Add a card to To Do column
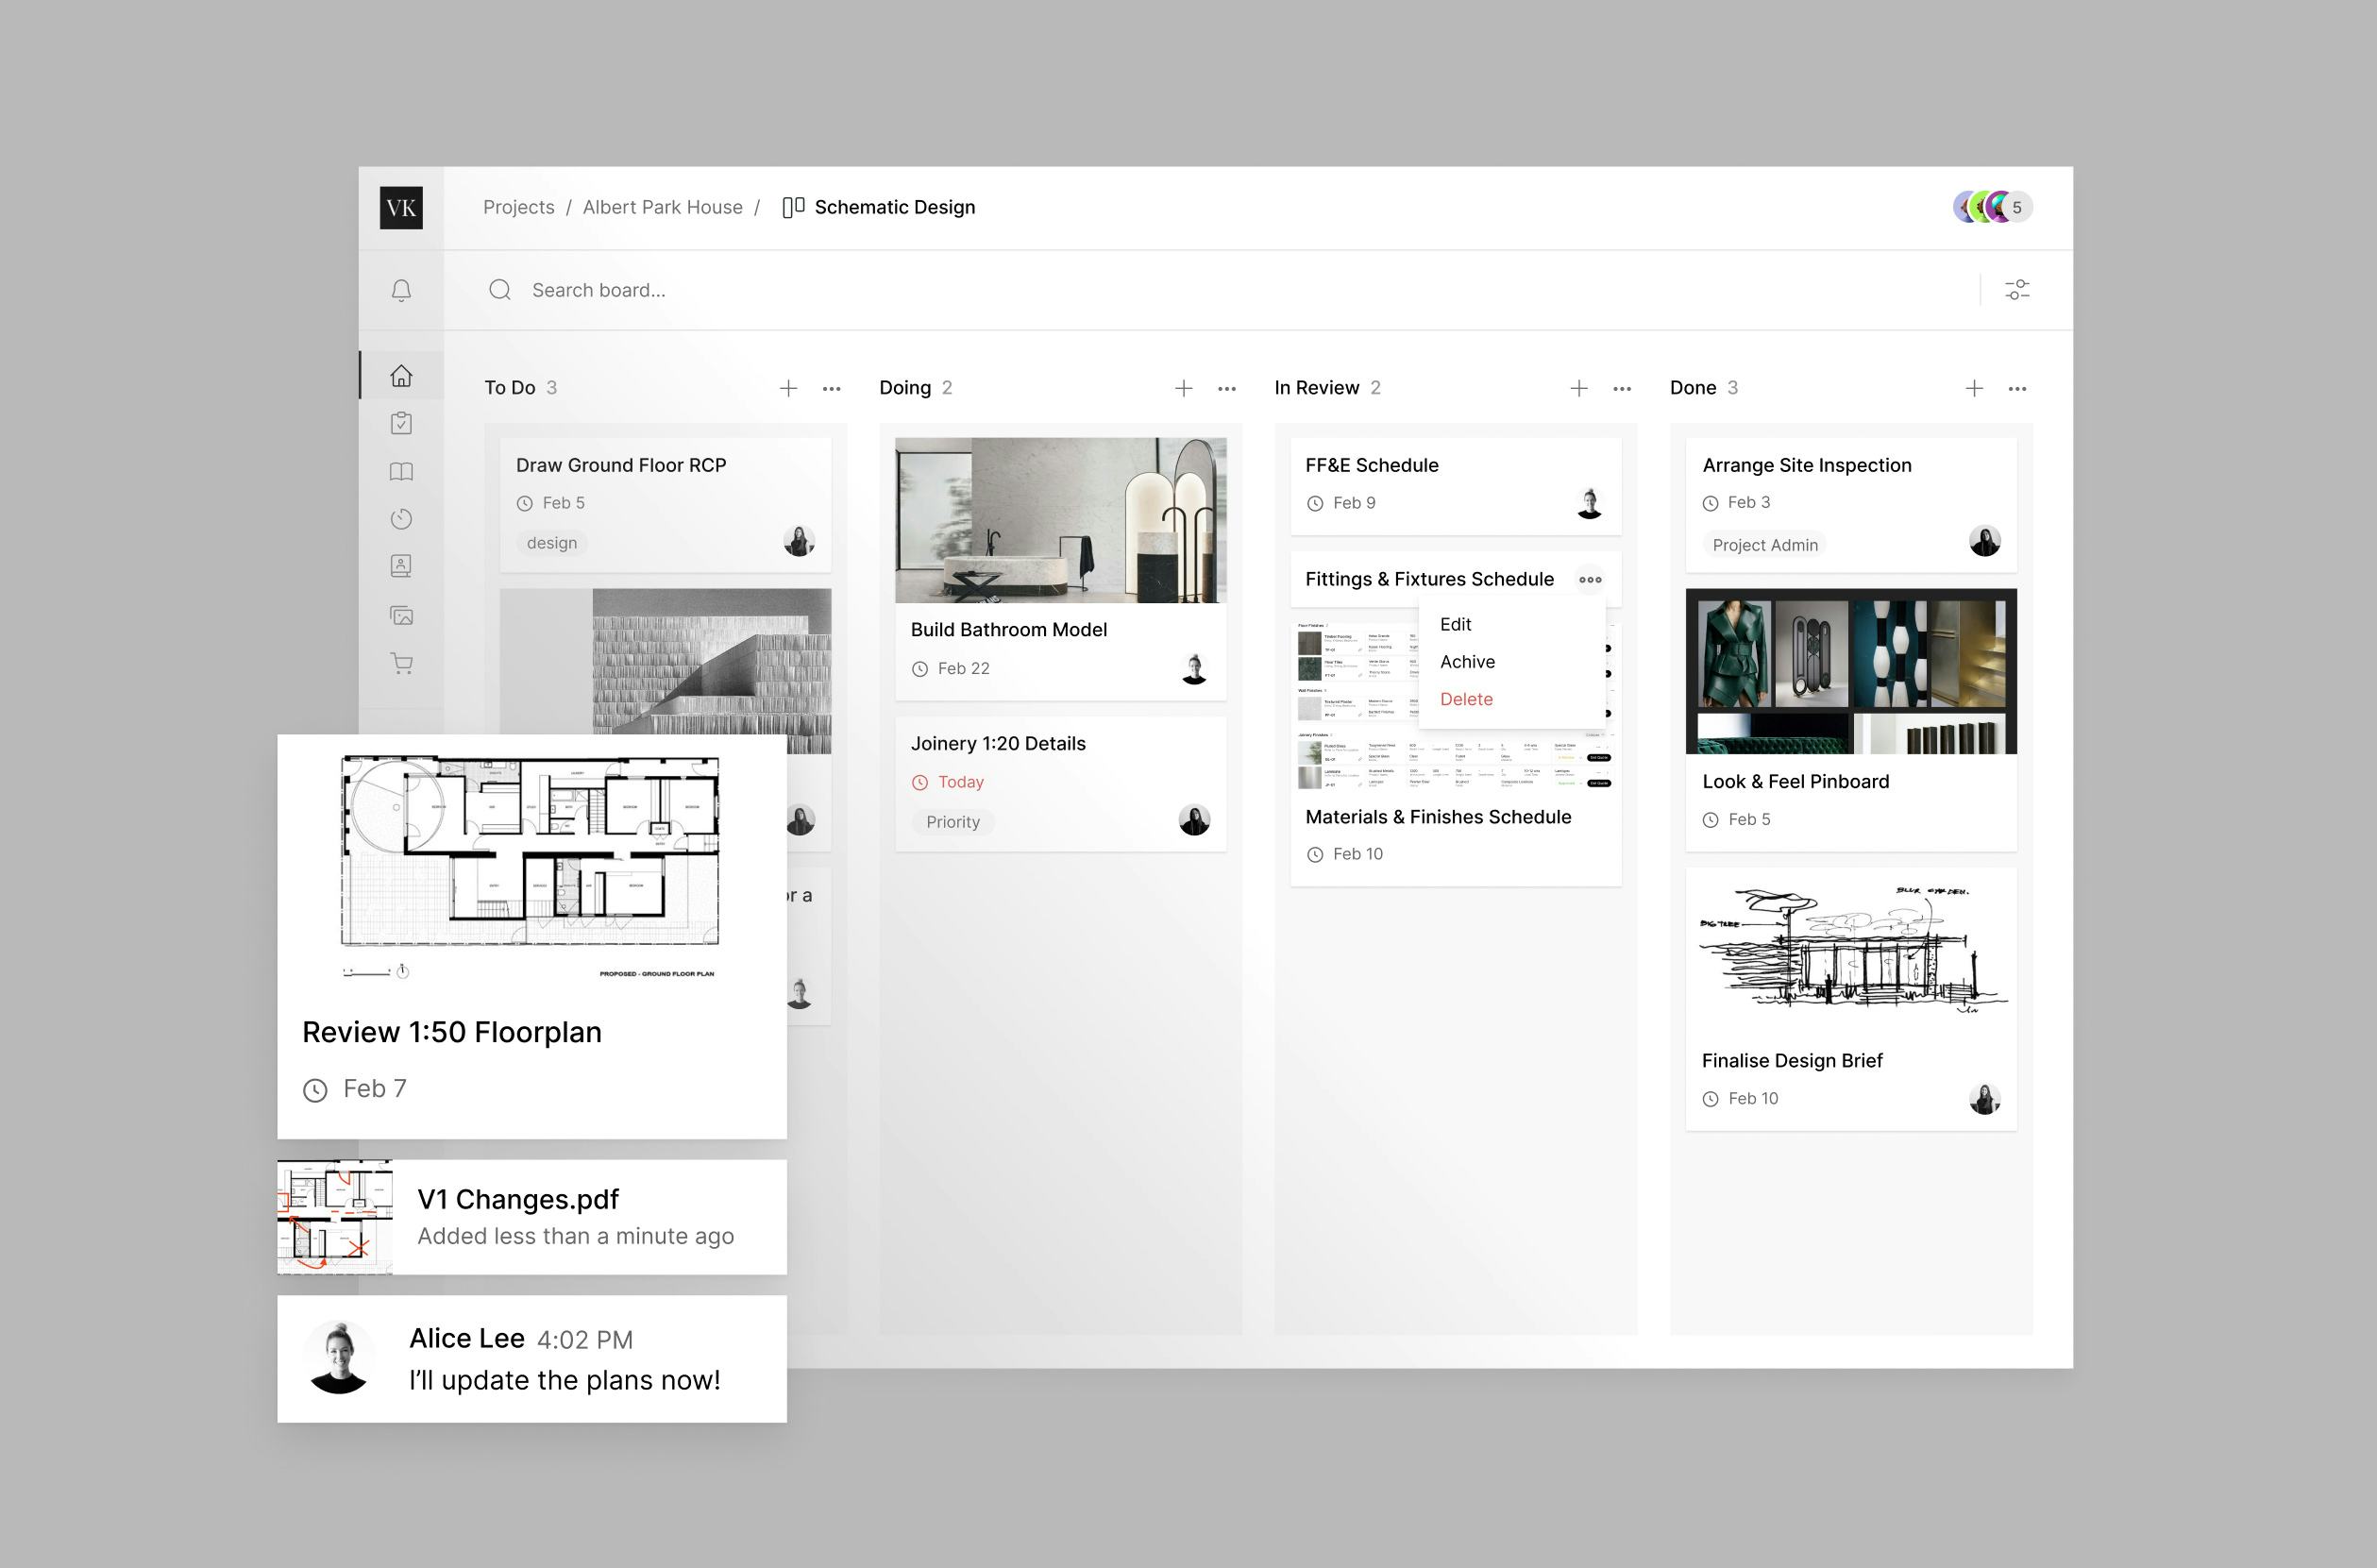2377x1568 pixels. coord(788,388)
